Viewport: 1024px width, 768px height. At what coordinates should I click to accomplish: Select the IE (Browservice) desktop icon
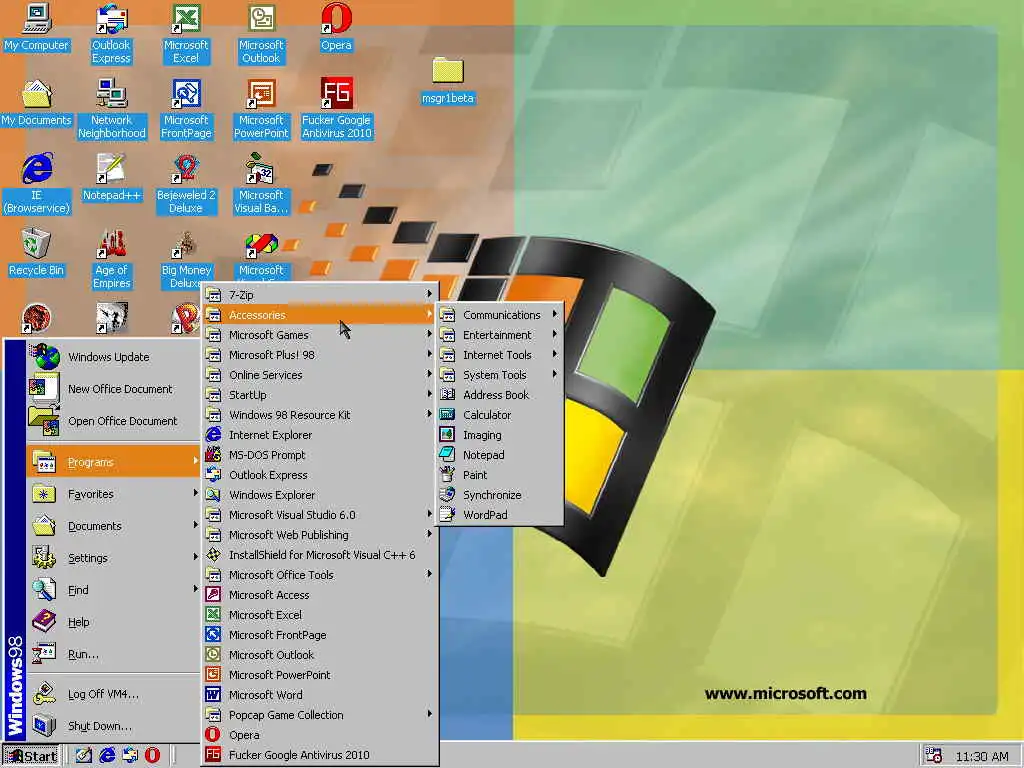tap(37, 184)
